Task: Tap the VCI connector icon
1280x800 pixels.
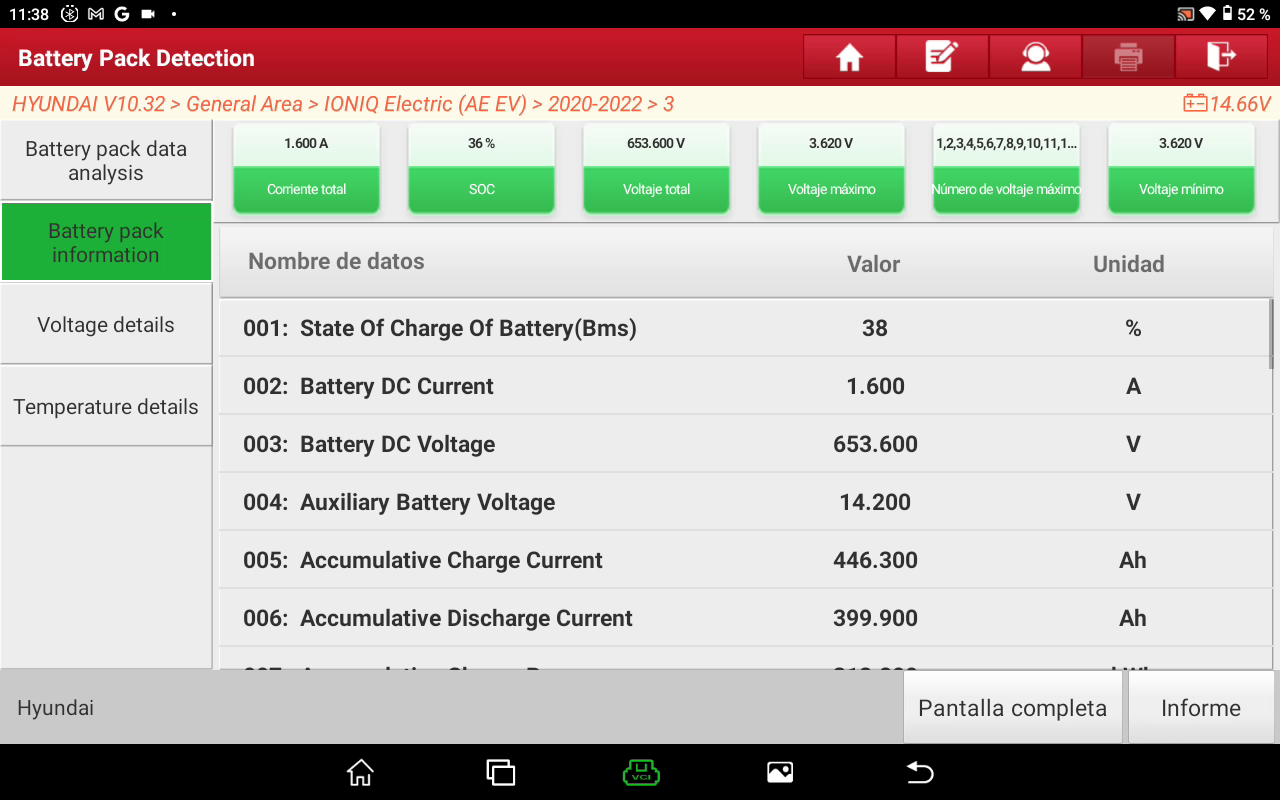Action: pyautogui.click(x=641, y=772)
